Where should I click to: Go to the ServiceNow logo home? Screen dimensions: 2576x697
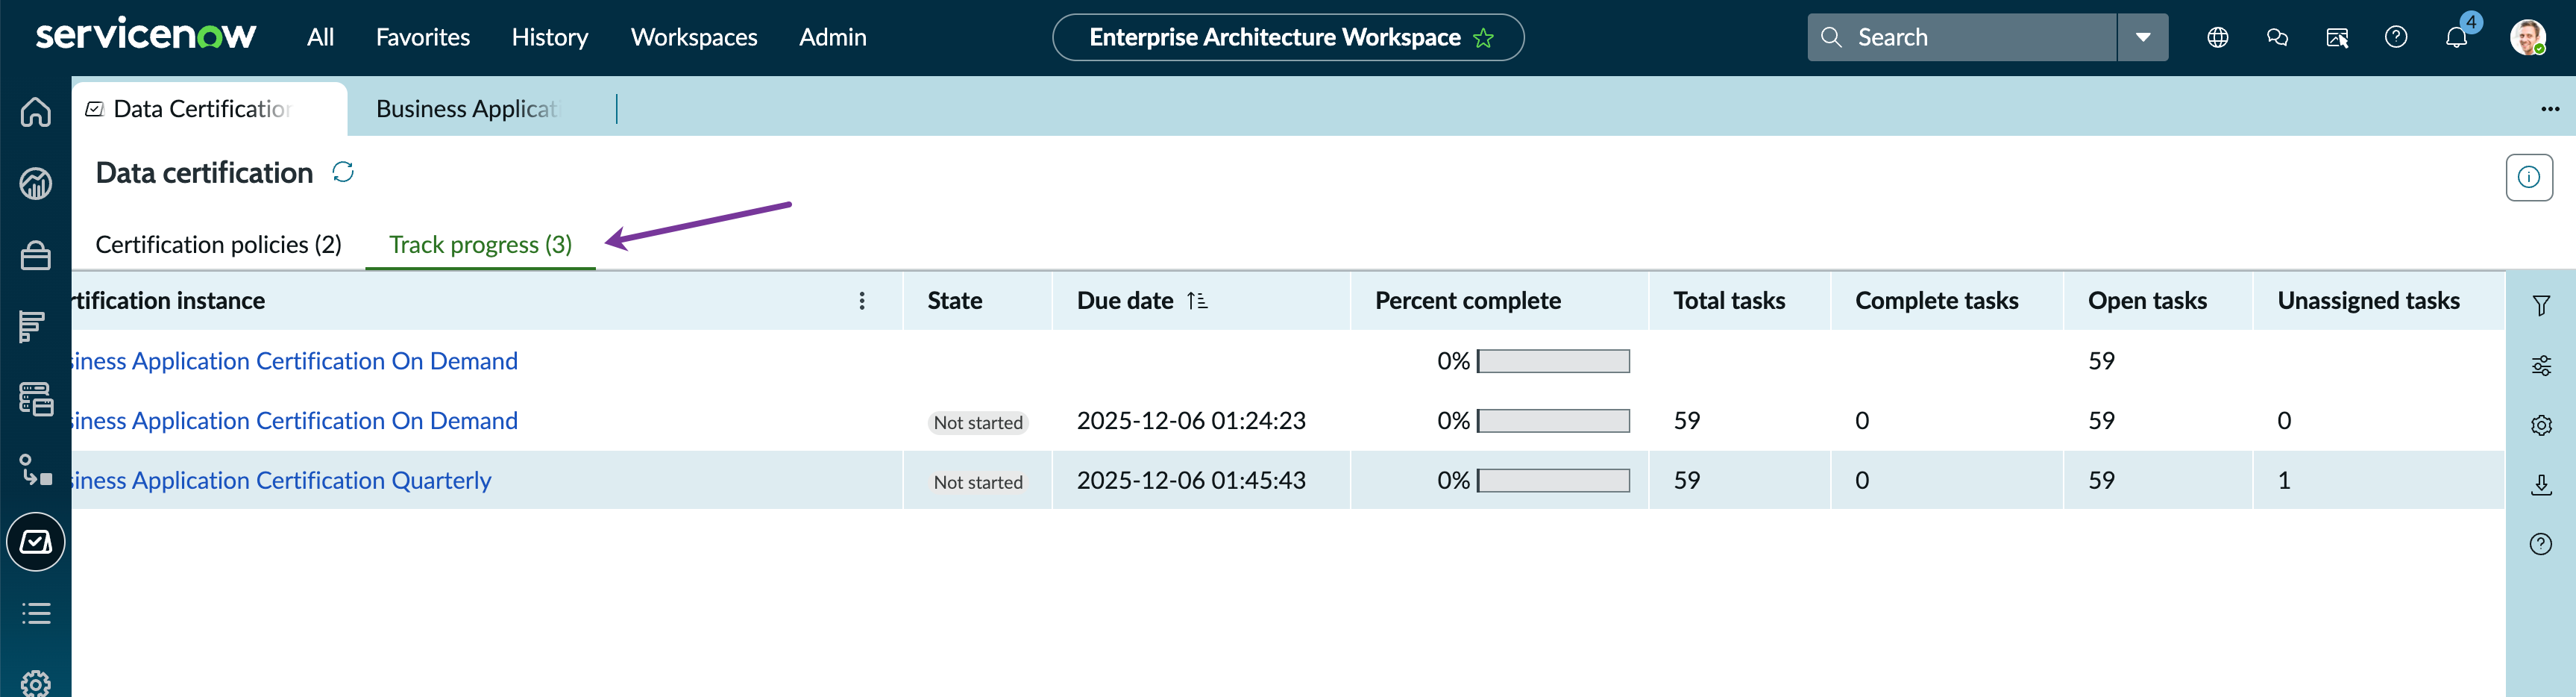146,35
